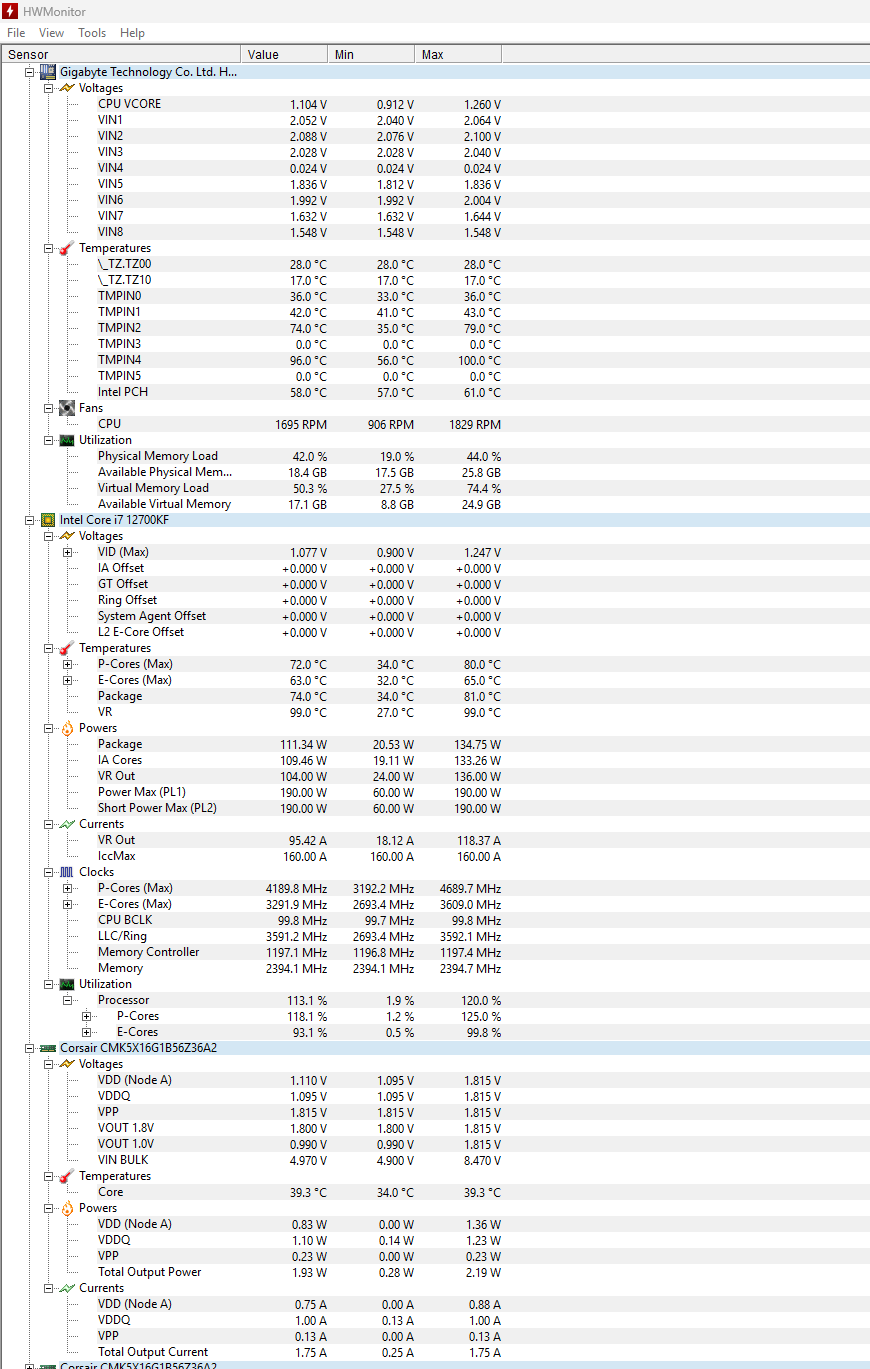The height and width of the screenshot is (1369, 870).
Task: Click the Max column header
Action: (457, 54)
